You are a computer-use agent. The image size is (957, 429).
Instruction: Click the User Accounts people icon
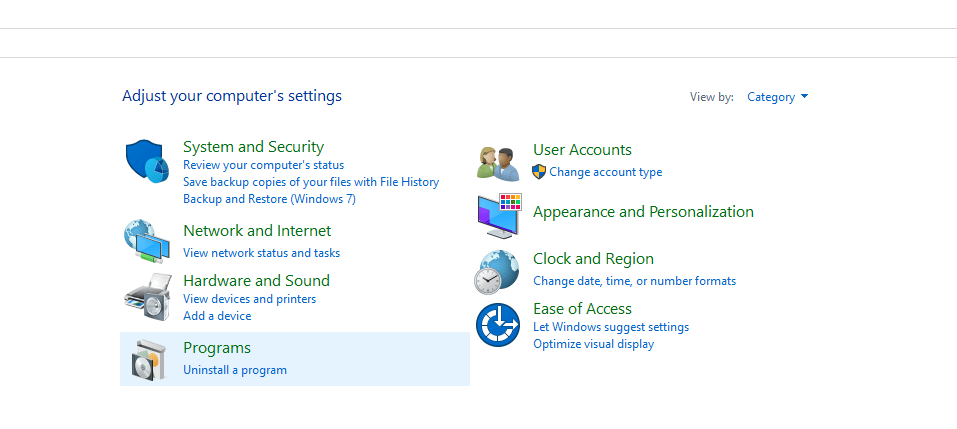click(497, 162)
